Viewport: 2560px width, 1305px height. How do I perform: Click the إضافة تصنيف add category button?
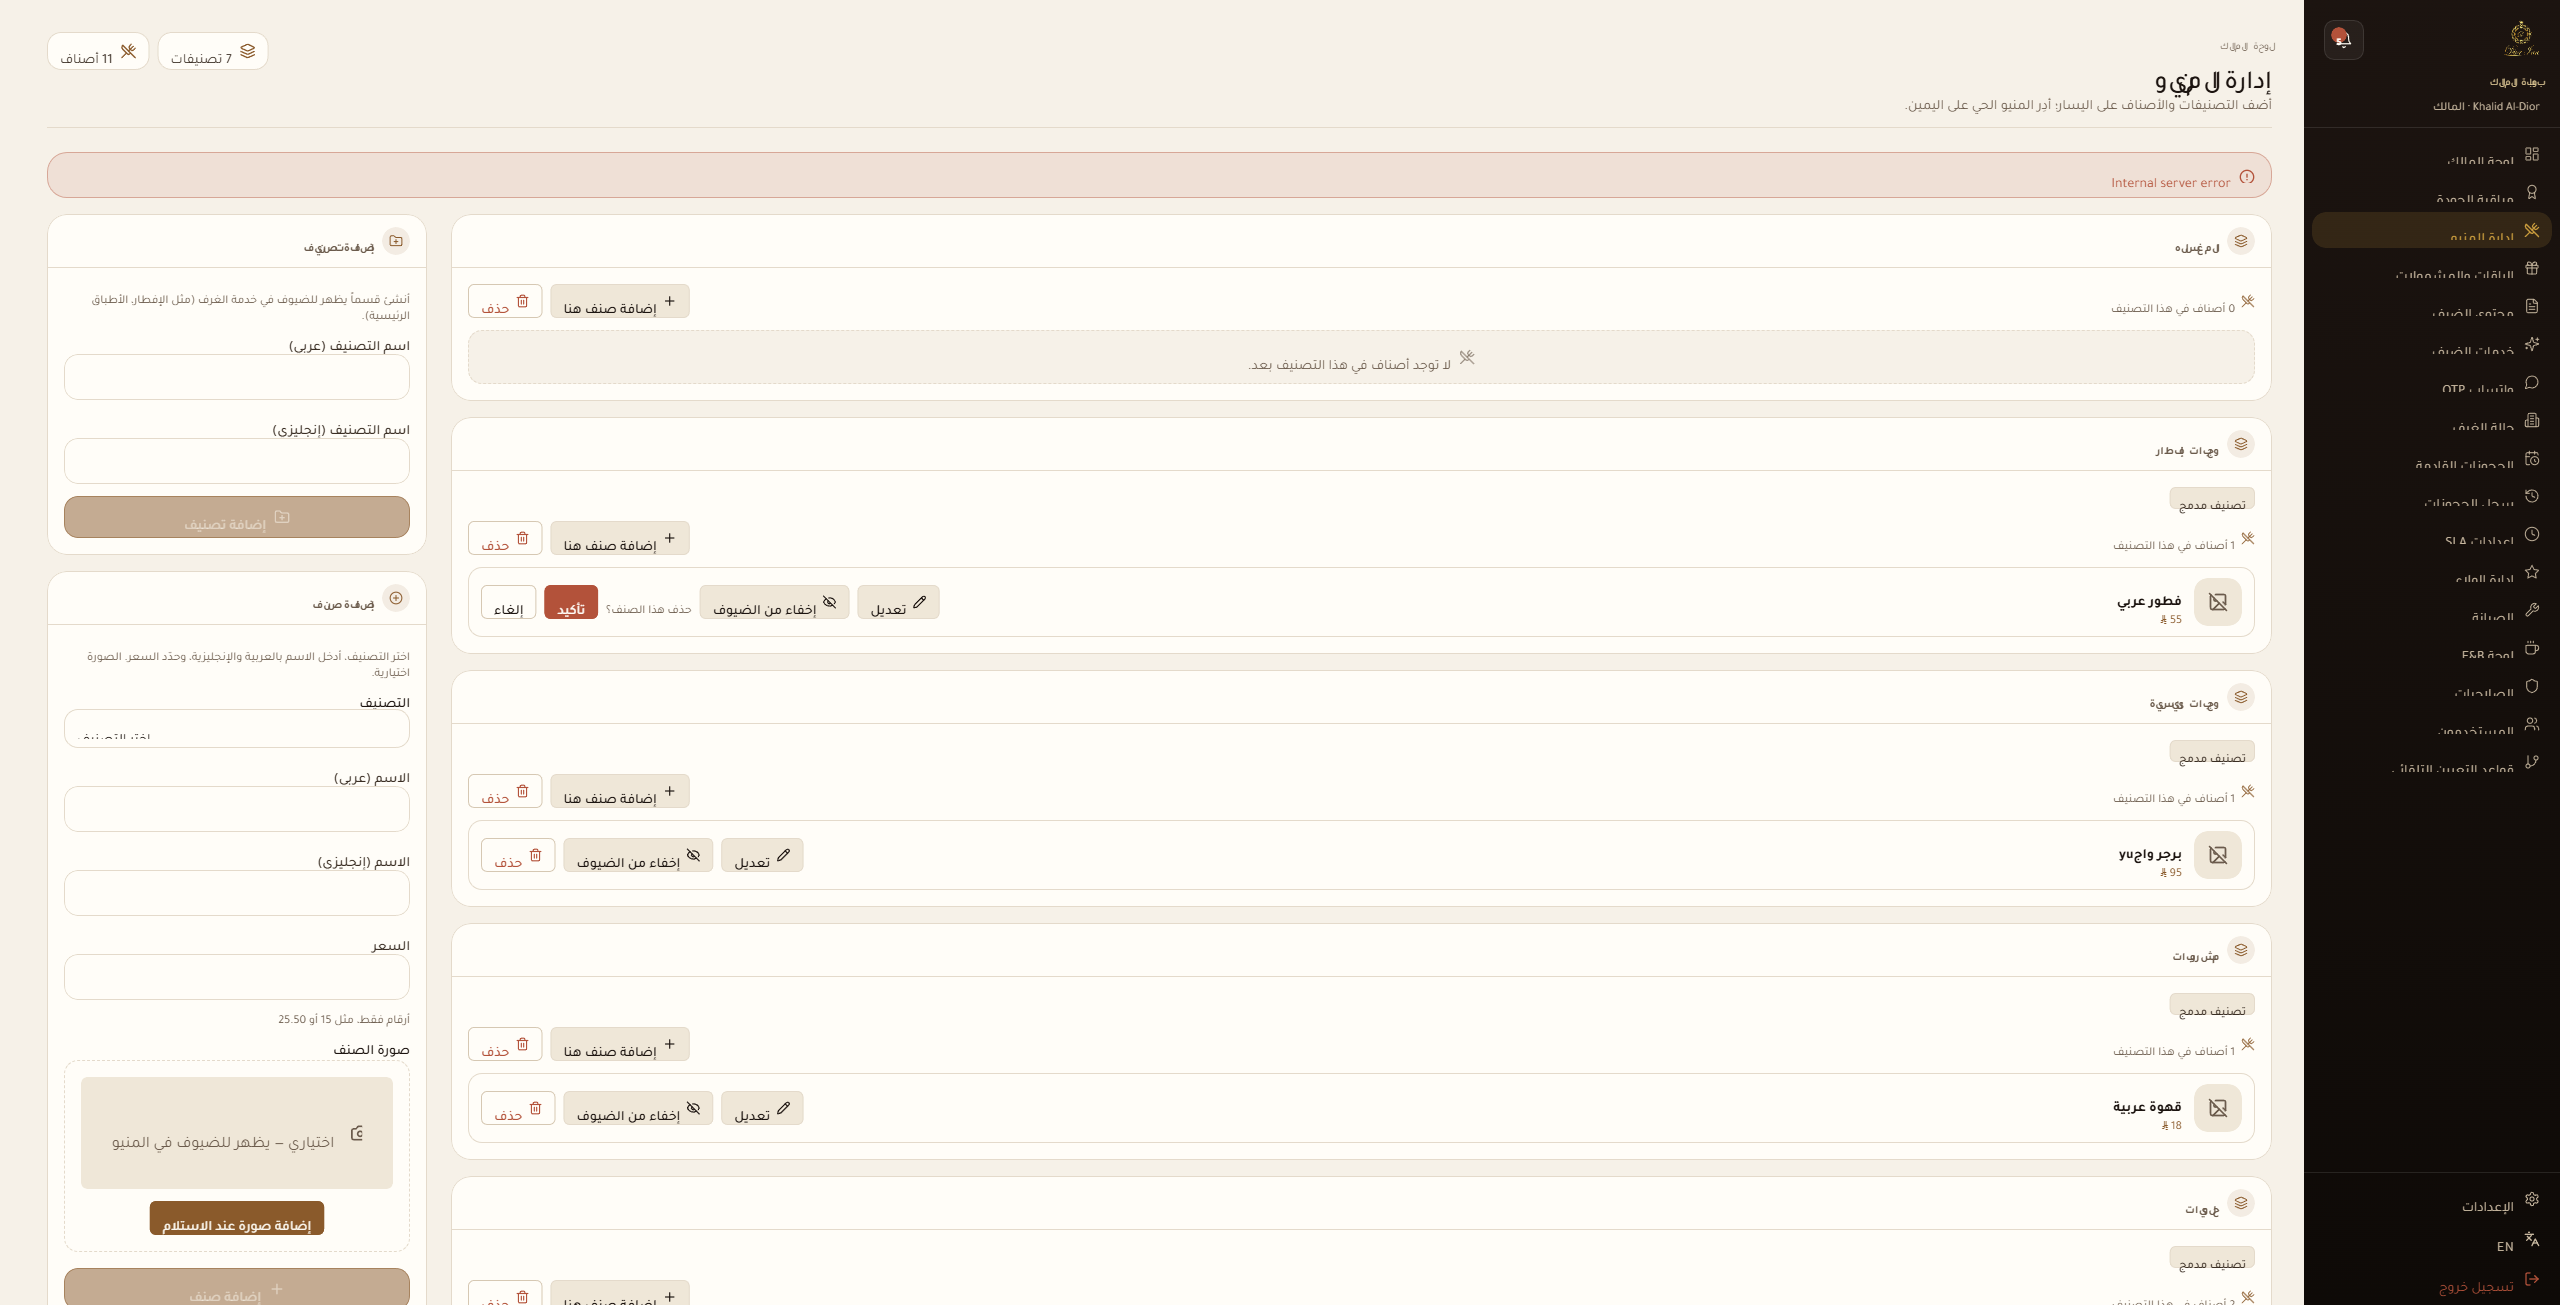coord(237,517)
